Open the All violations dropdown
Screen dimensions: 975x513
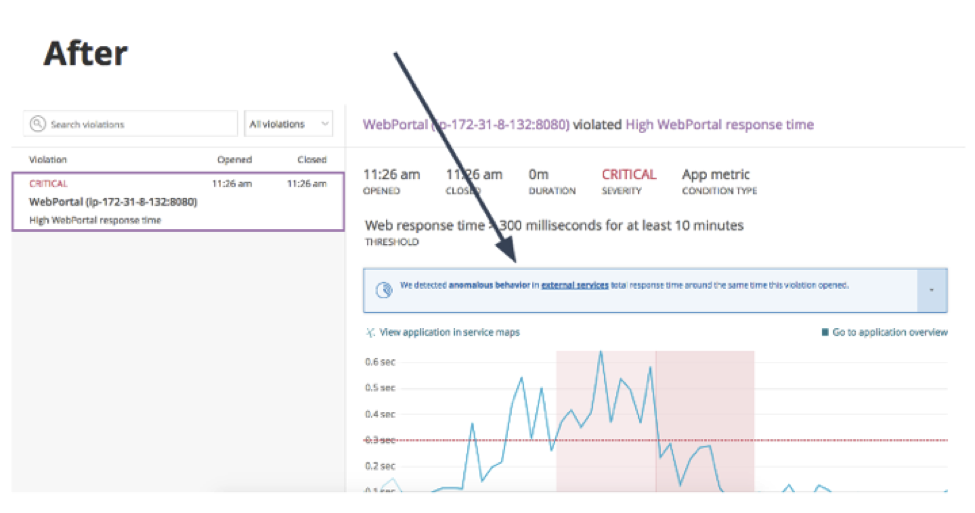289,124
